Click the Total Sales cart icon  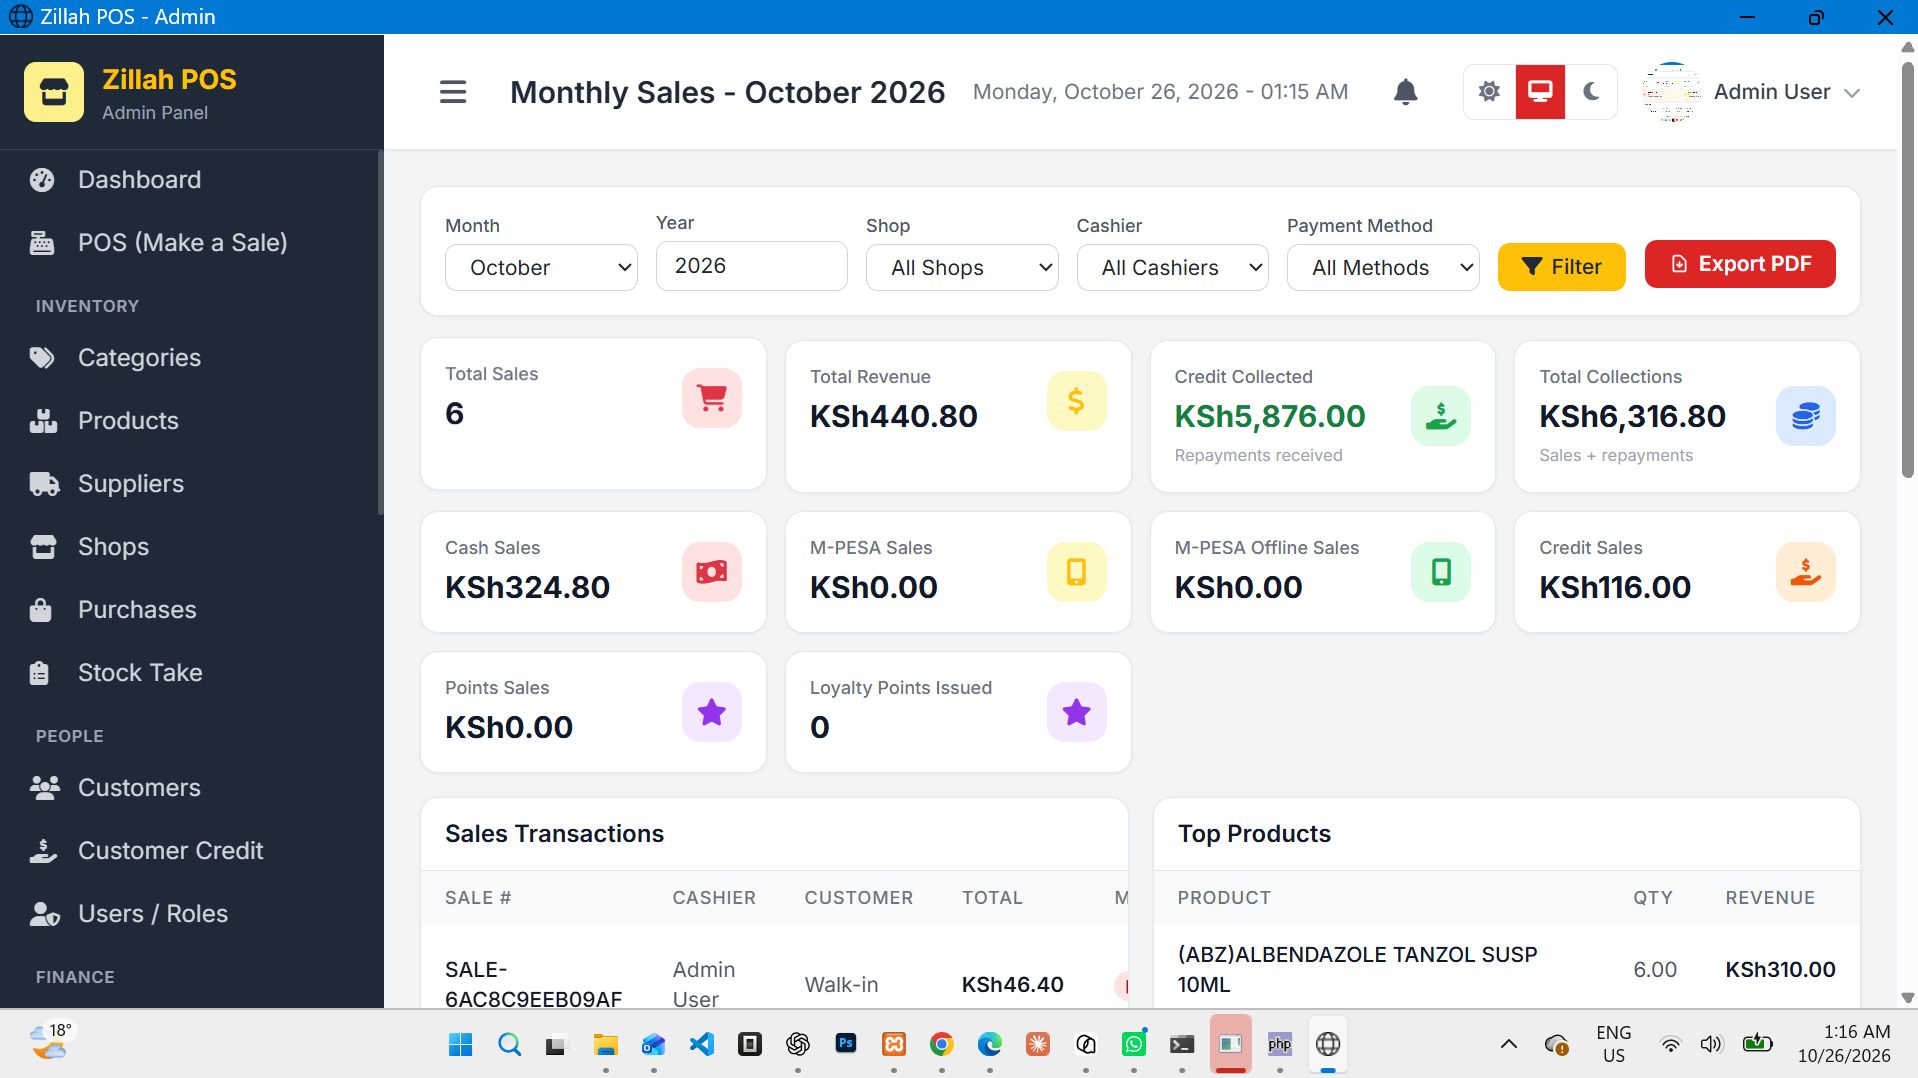(712, 398)
